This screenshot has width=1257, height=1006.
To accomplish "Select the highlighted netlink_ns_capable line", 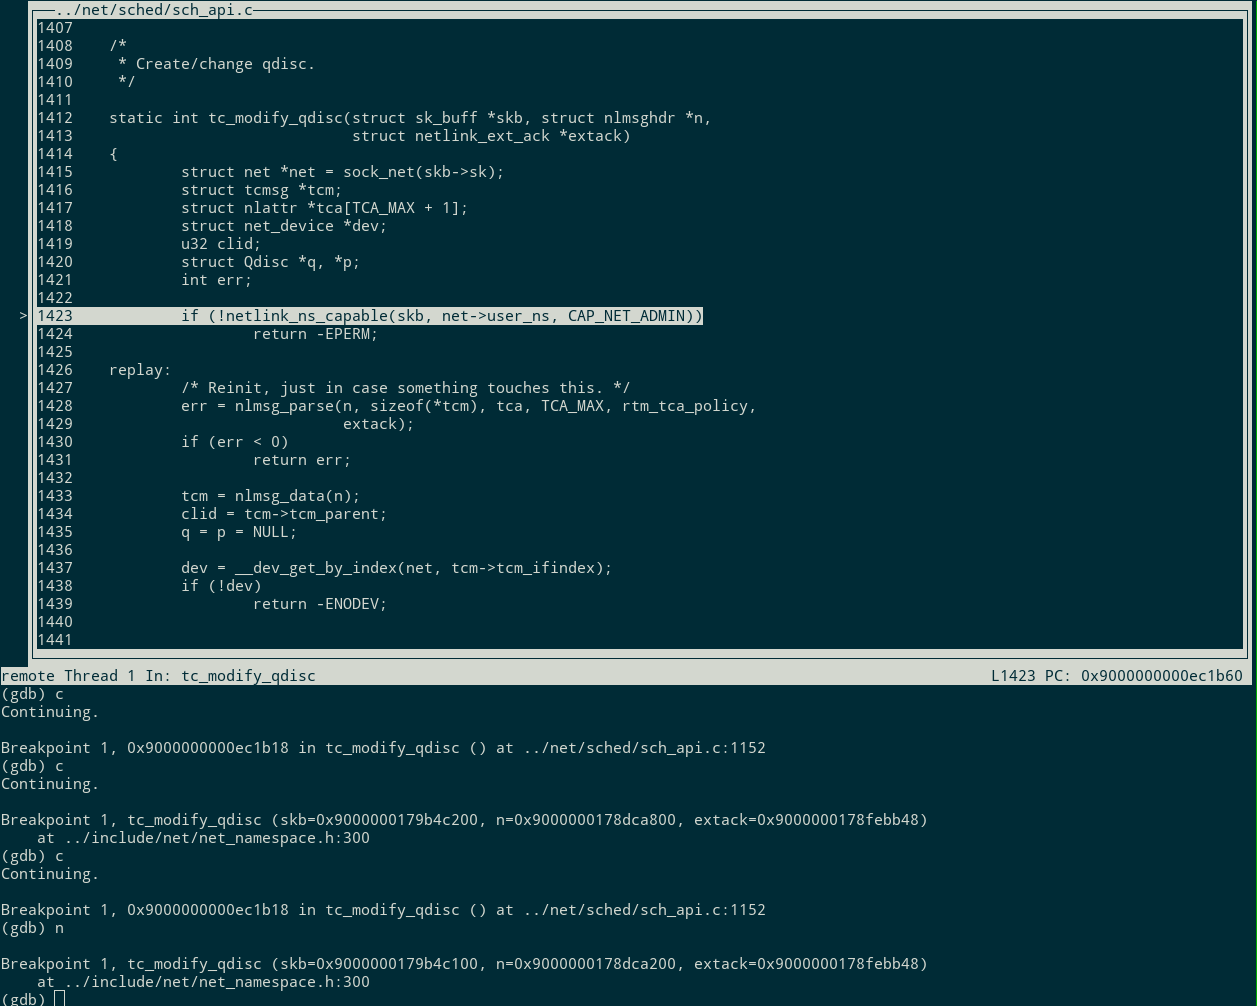I will click(441, 316).
